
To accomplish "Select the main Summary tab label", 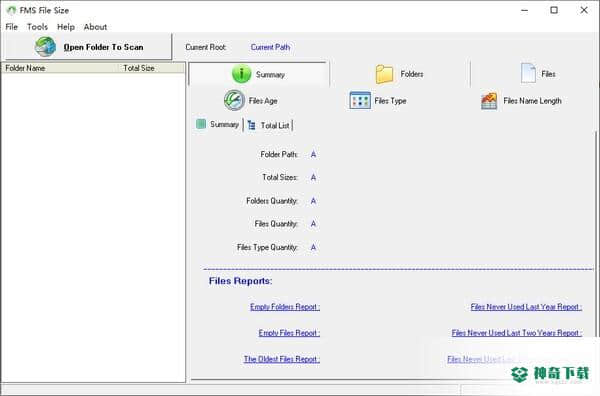I will 270,75.
